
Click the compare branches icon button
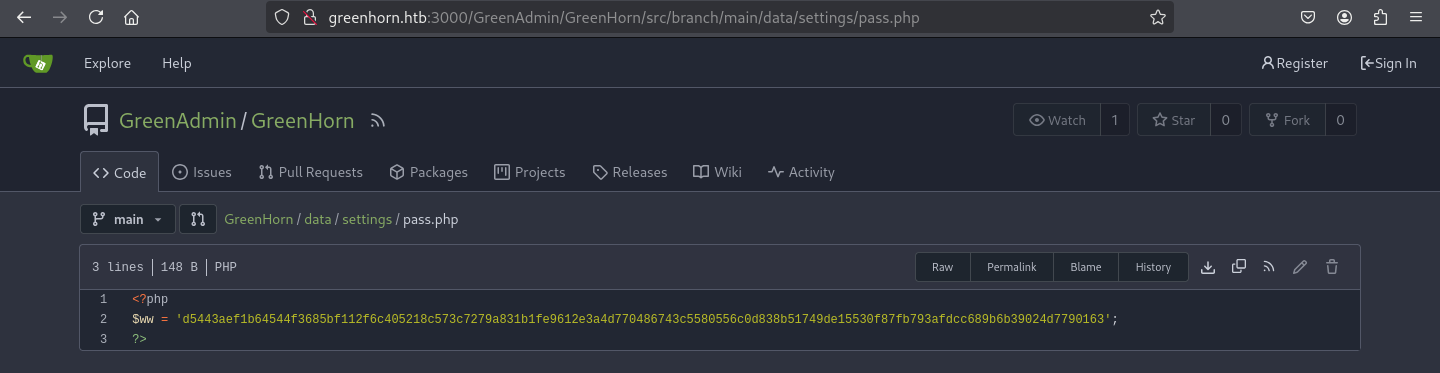pos(198,219)
